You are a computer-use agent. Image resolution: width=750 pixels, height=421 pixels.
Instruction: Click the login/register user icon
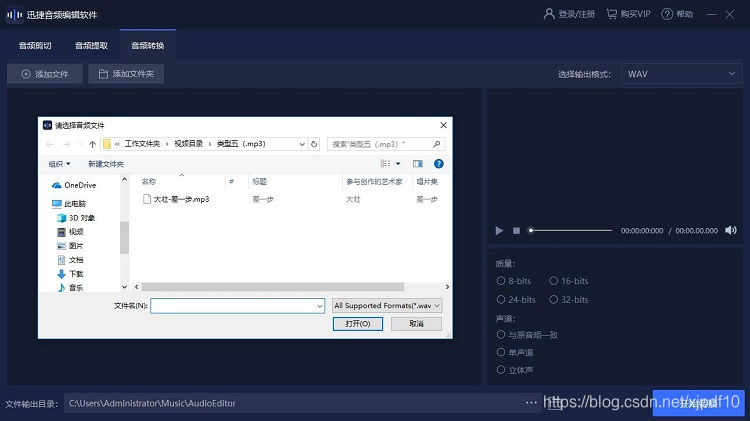point(549,14)
